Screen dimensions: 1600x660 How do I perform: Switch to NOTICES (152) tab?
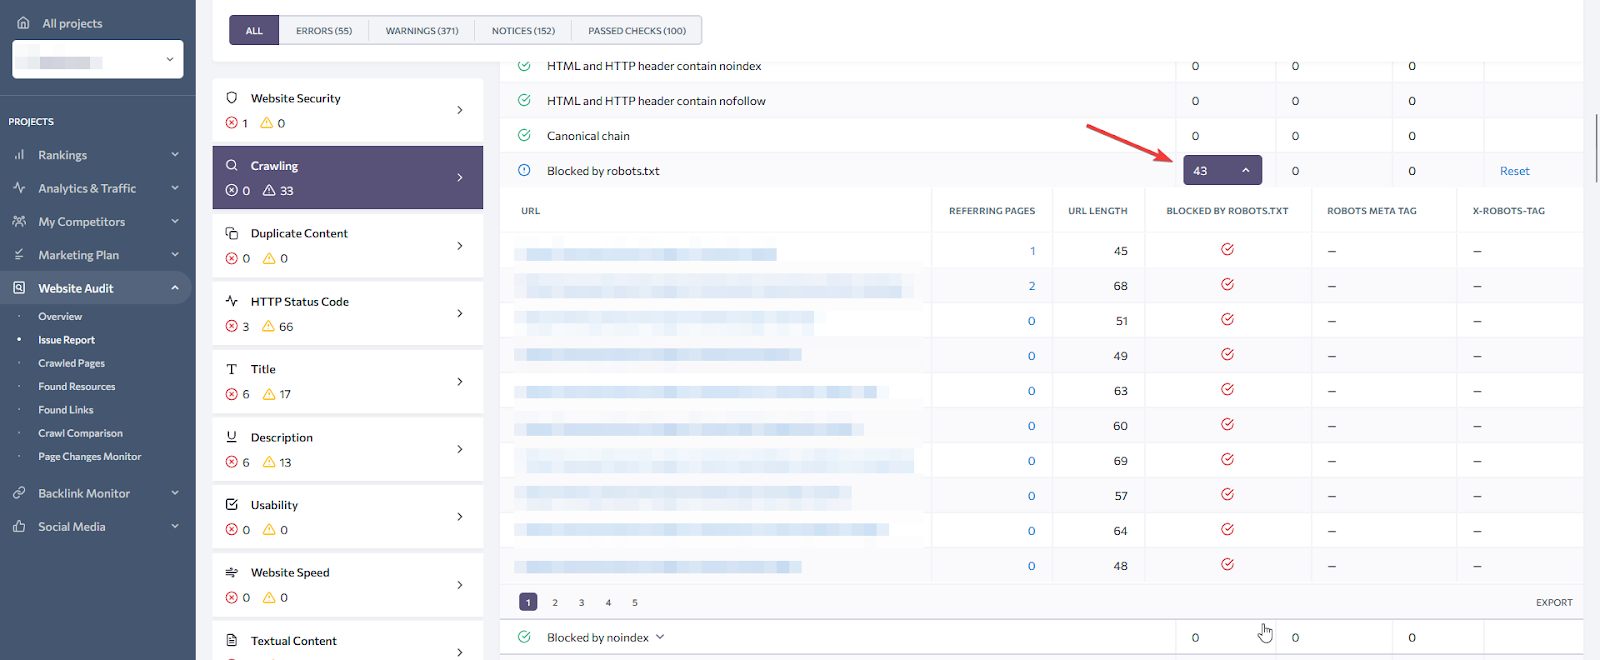click(x=523, y=30)
